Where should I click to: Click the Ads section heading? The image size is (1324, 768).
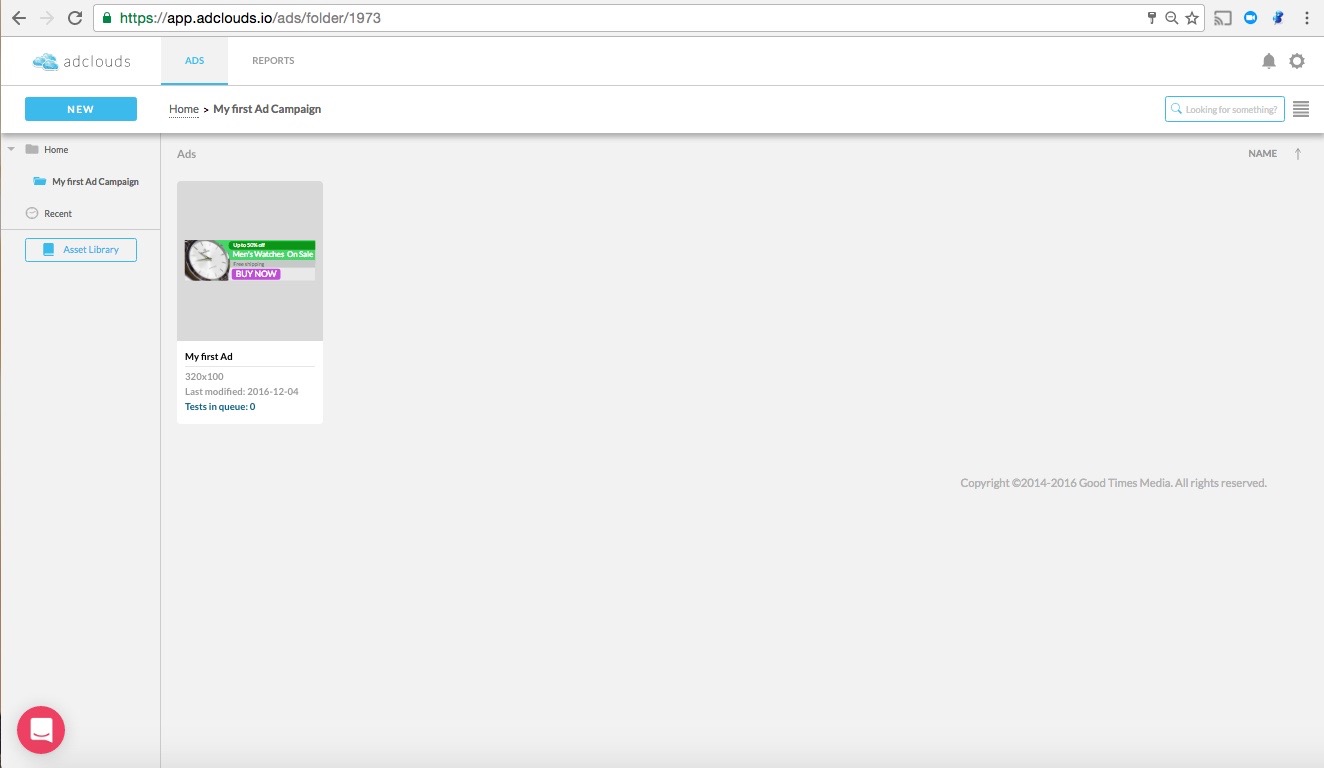point(187,154)
